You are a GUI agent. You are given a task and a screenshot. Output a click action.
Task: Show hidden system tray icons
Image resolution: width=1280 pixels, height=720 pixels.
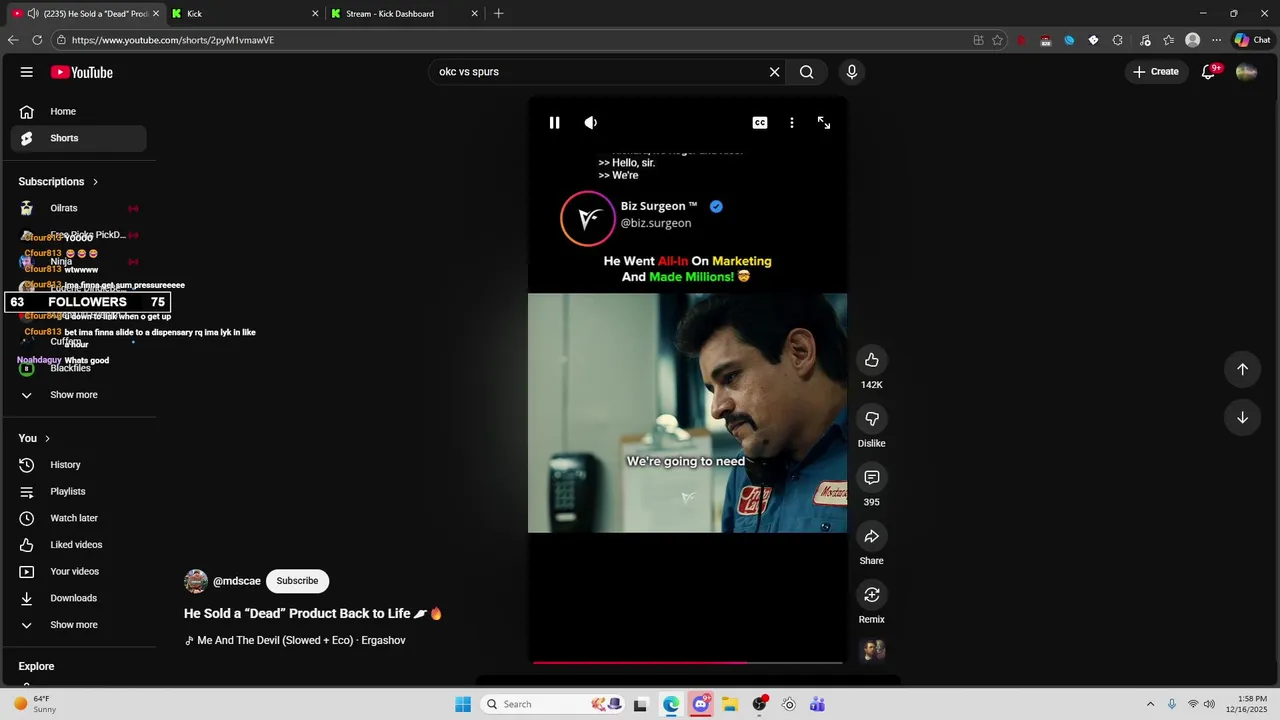(1150, 704)
